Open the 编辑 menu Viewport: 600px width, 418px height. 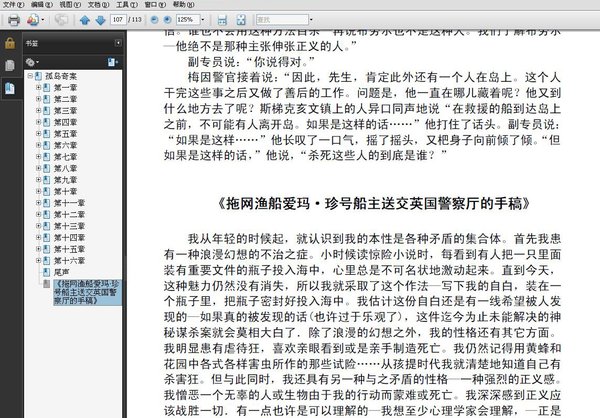point(41,4)
